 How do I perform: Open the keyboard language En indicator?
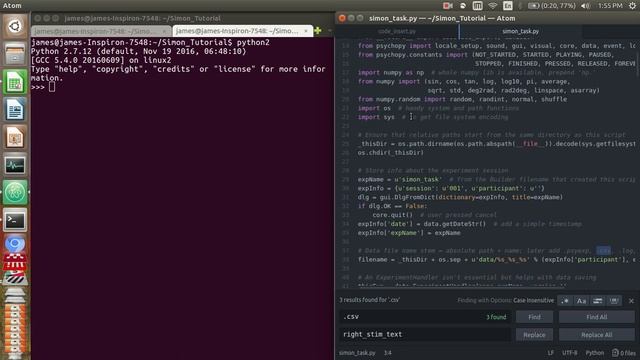pos(508,6)
